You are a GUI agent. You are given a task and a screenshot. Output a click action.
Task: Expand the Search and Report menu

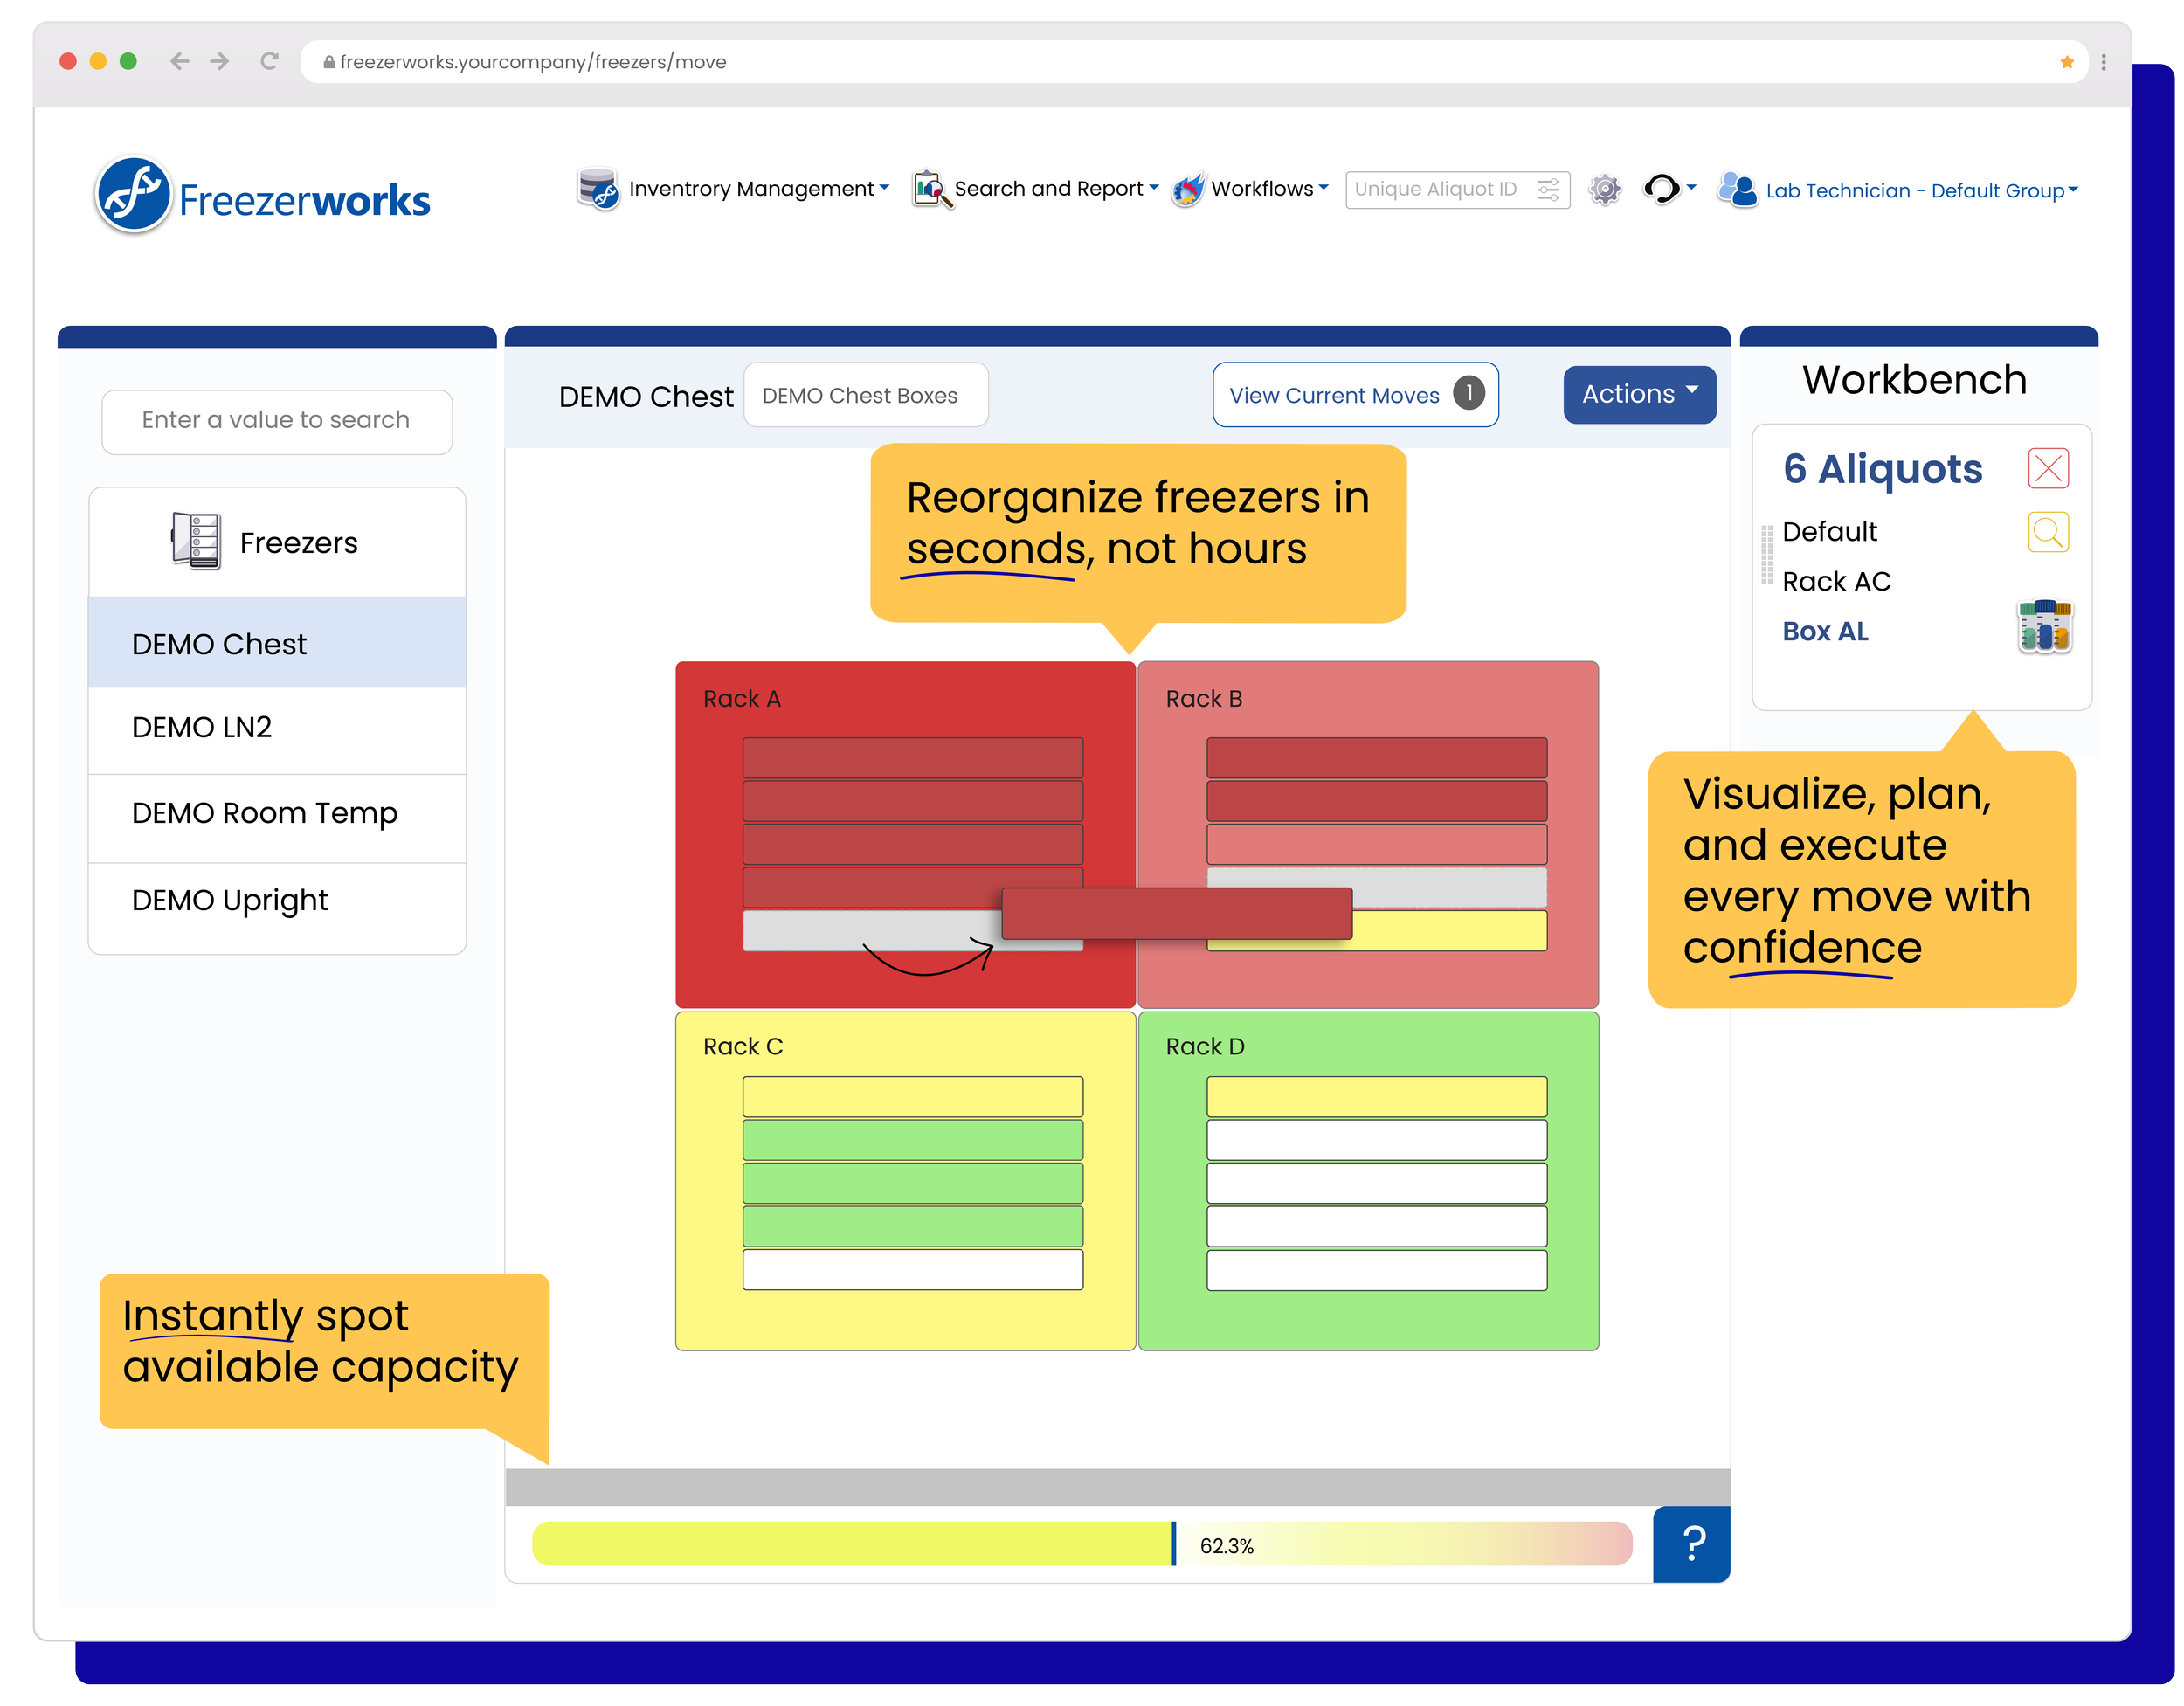click(x=1035, y=189)
